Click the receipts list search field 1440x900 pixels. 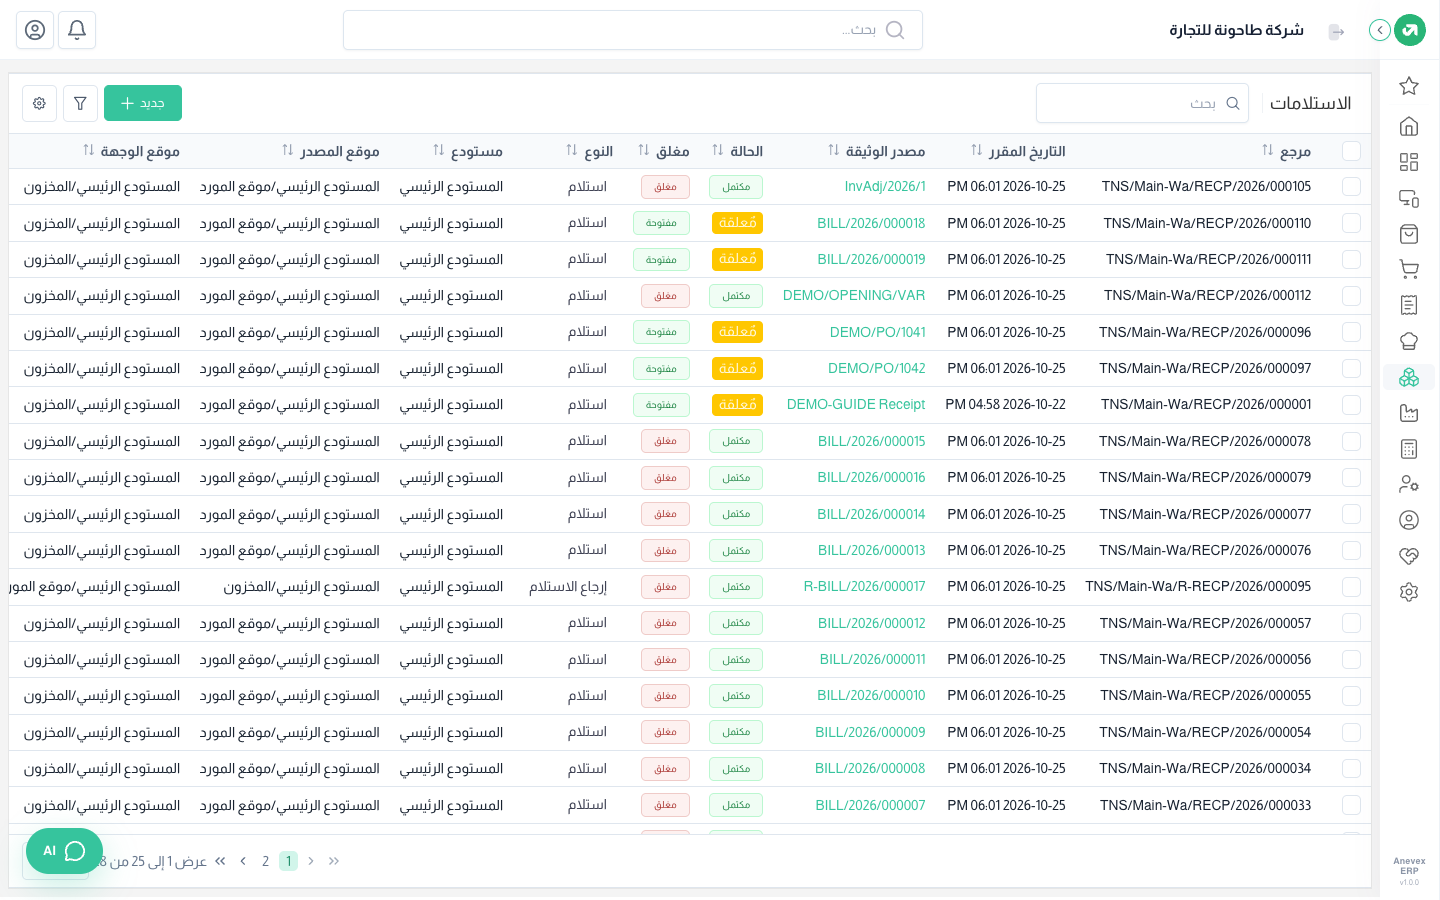click(1142, 103)
